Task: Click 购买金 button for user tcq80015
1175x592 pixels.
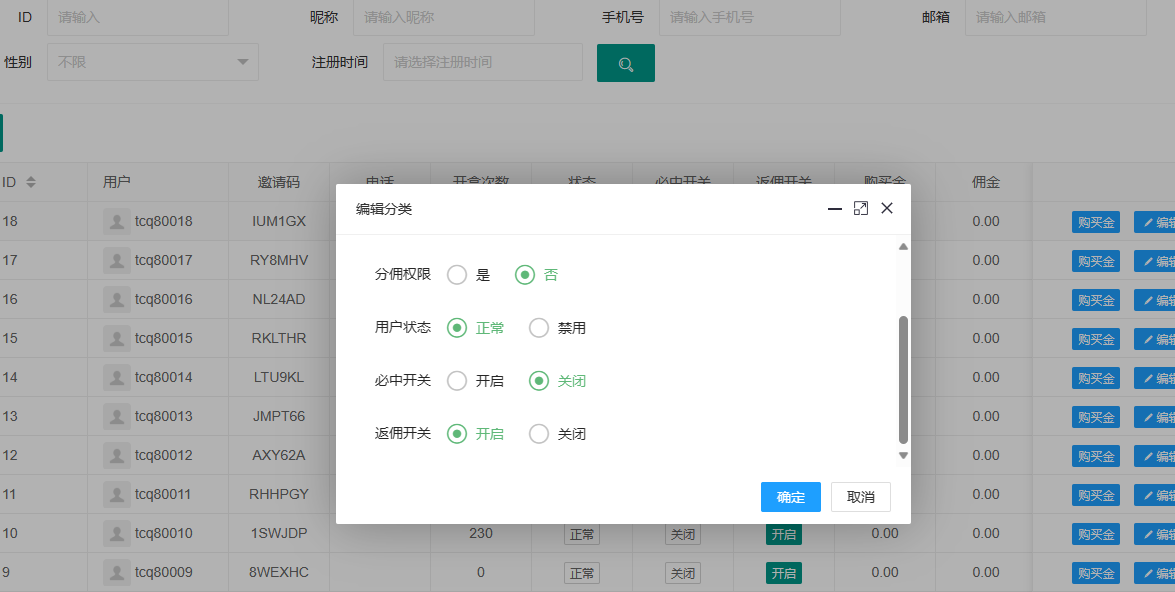Action: point(1095,339)
